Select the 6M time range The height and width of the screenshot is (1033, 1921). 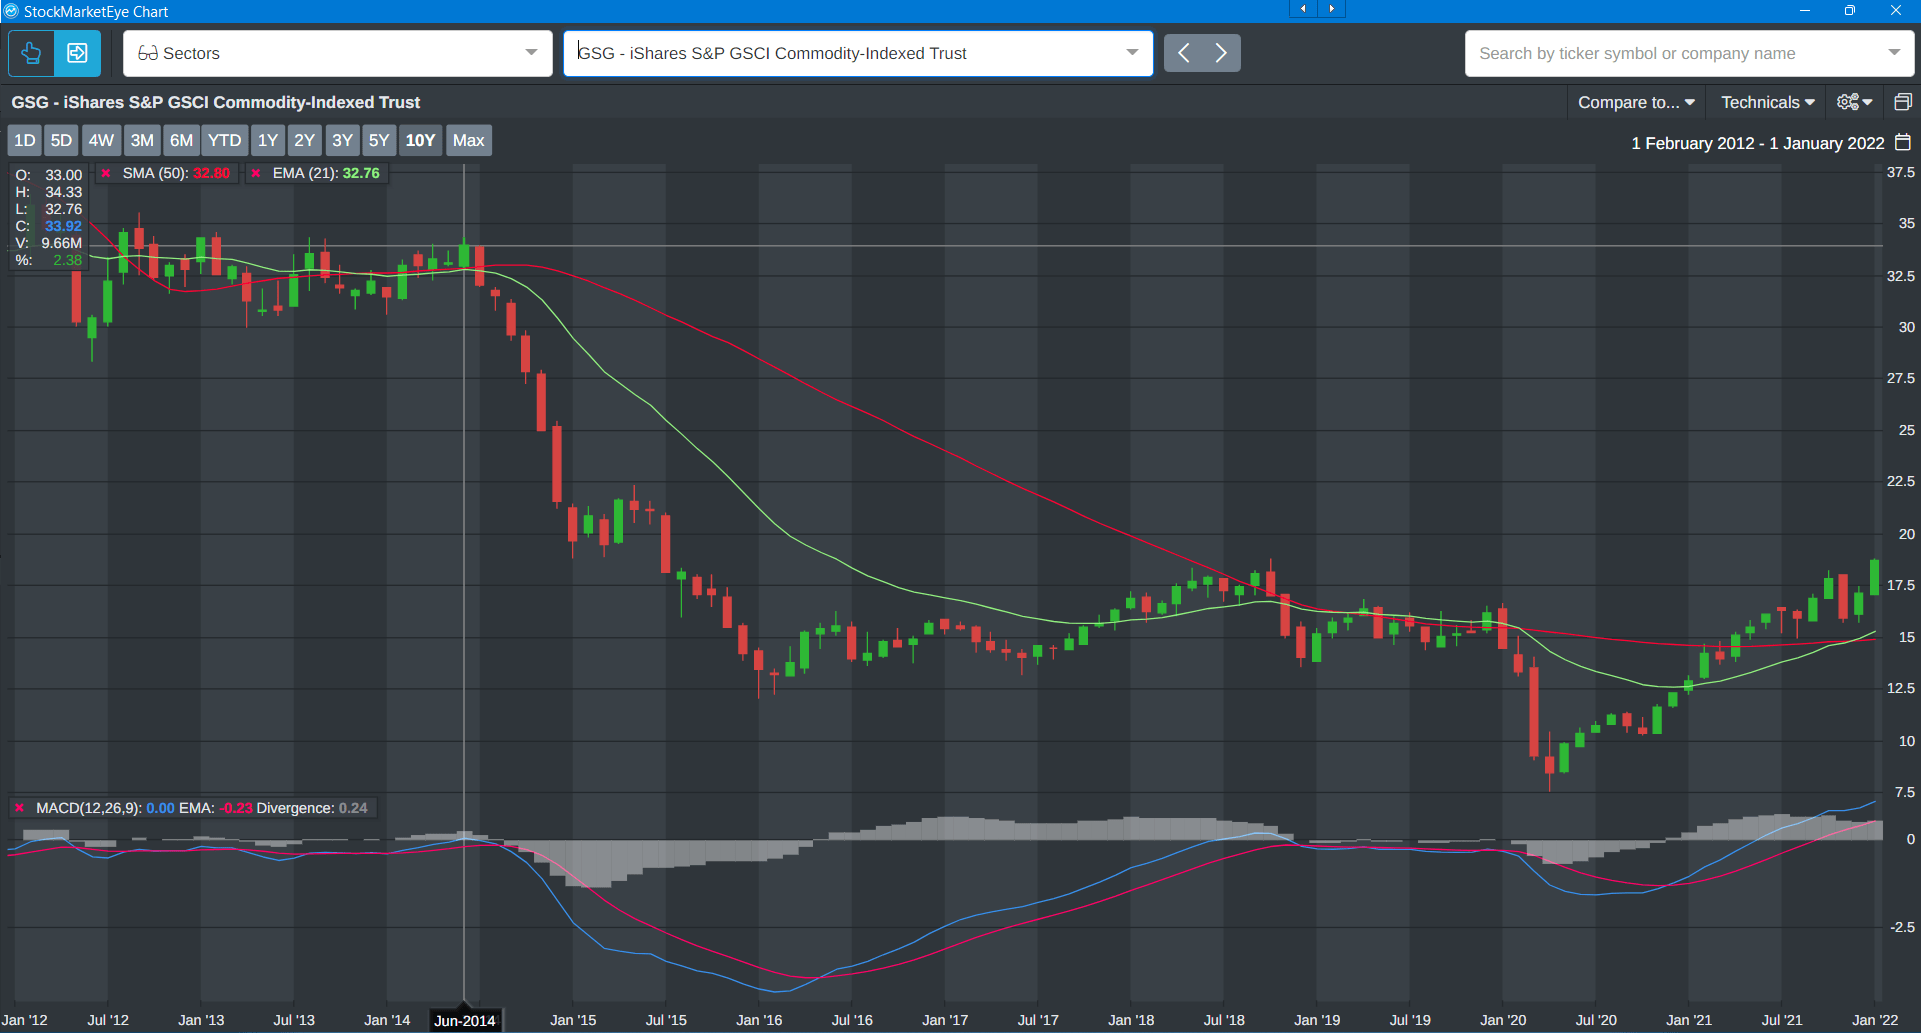point(181,140)
